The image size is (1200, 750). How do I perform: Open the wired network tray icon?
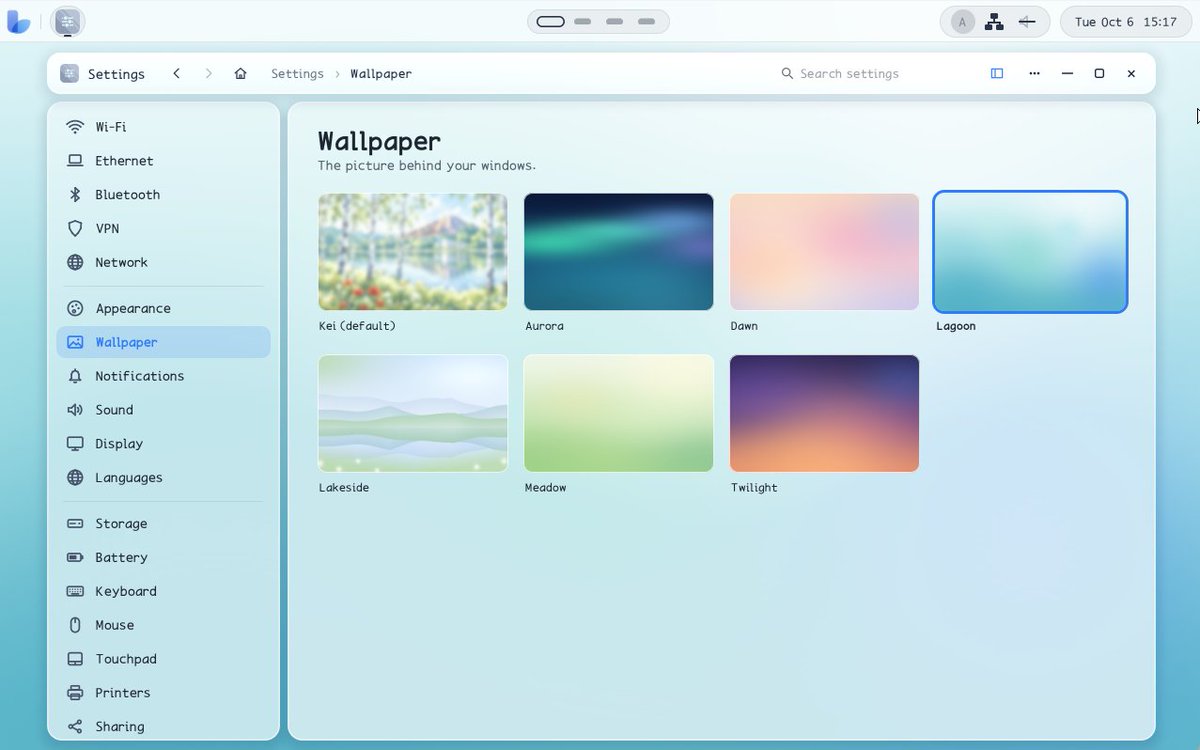[994, 22]
